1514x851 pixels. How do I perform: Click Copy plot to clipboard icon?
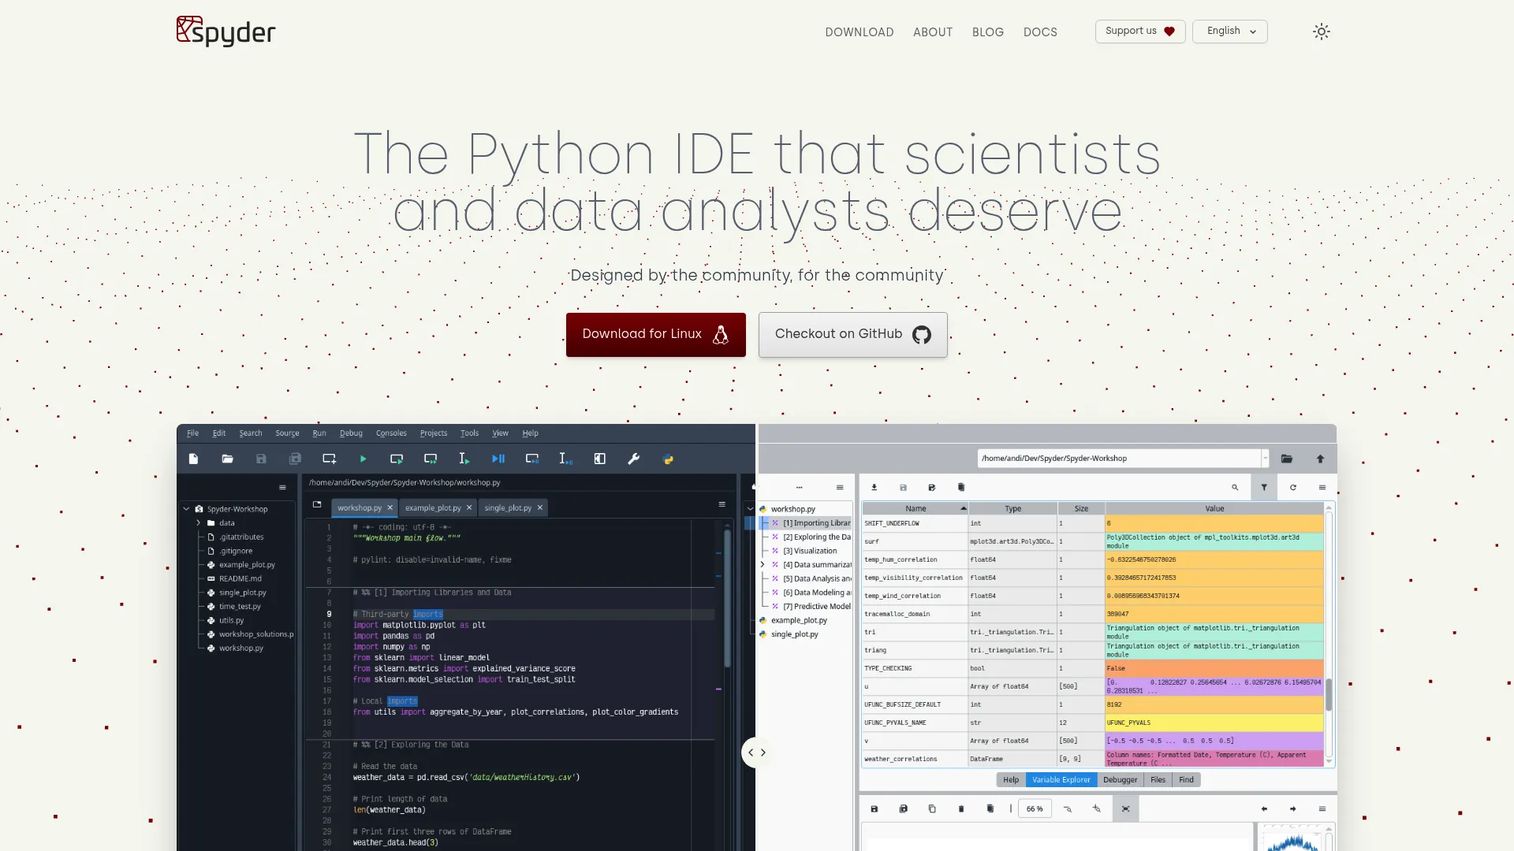932,809
